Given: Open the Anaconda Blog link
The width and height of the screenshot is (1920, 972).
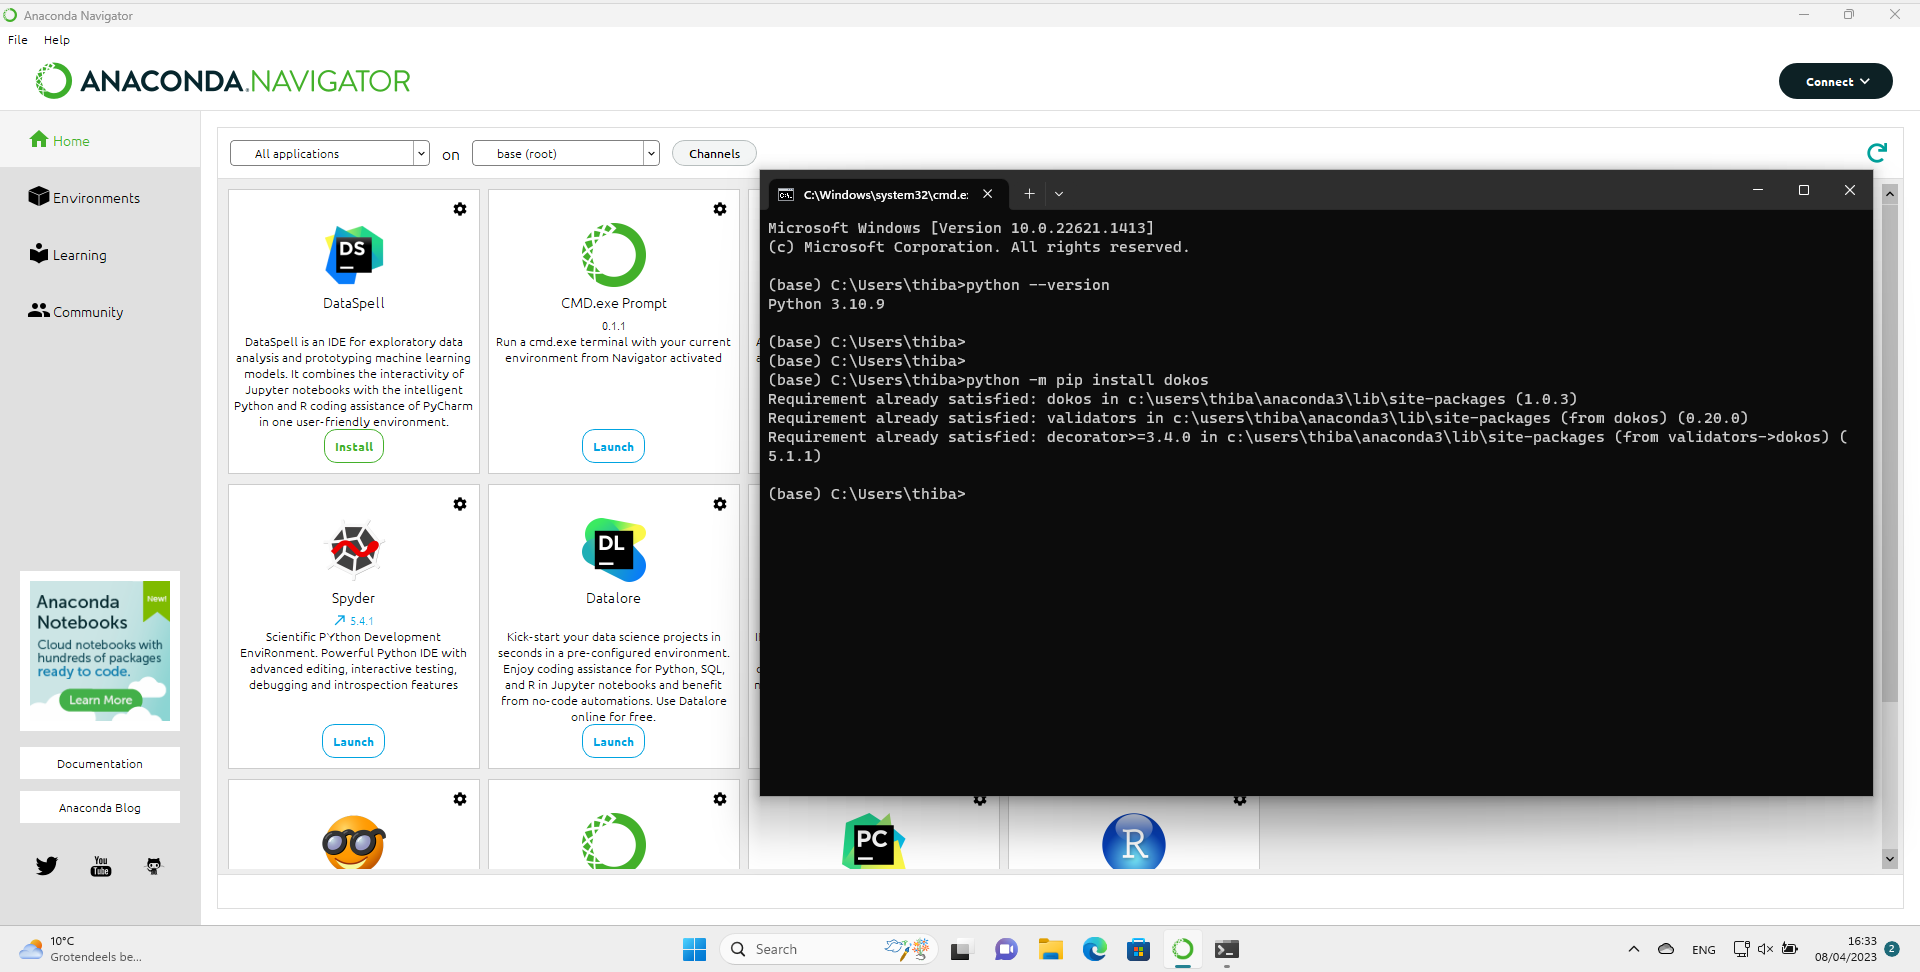Looking at the screenshot, I should pos(100,808).
